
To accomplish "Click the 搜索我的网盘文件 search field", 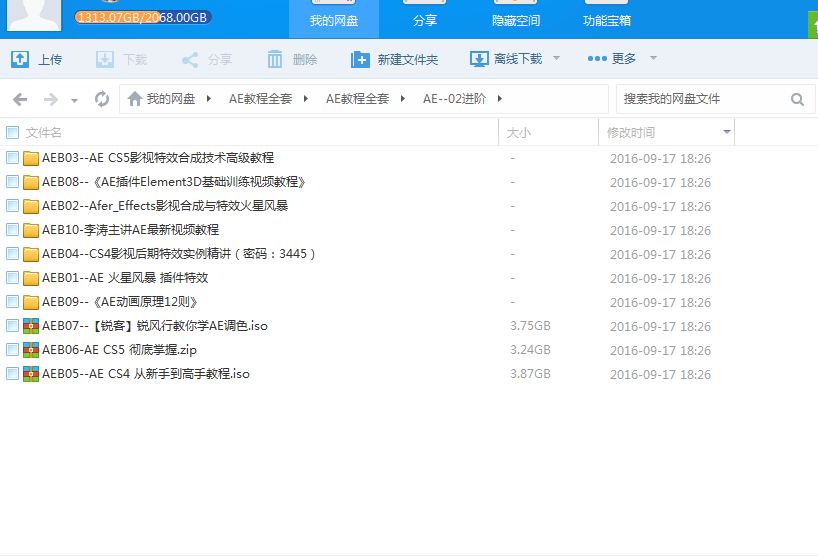I will click(700, 99).
